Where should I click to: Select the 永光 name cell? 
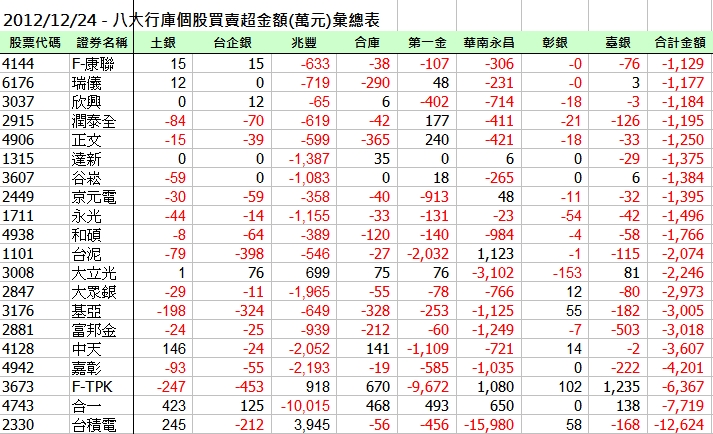click(x=86, y=216)
